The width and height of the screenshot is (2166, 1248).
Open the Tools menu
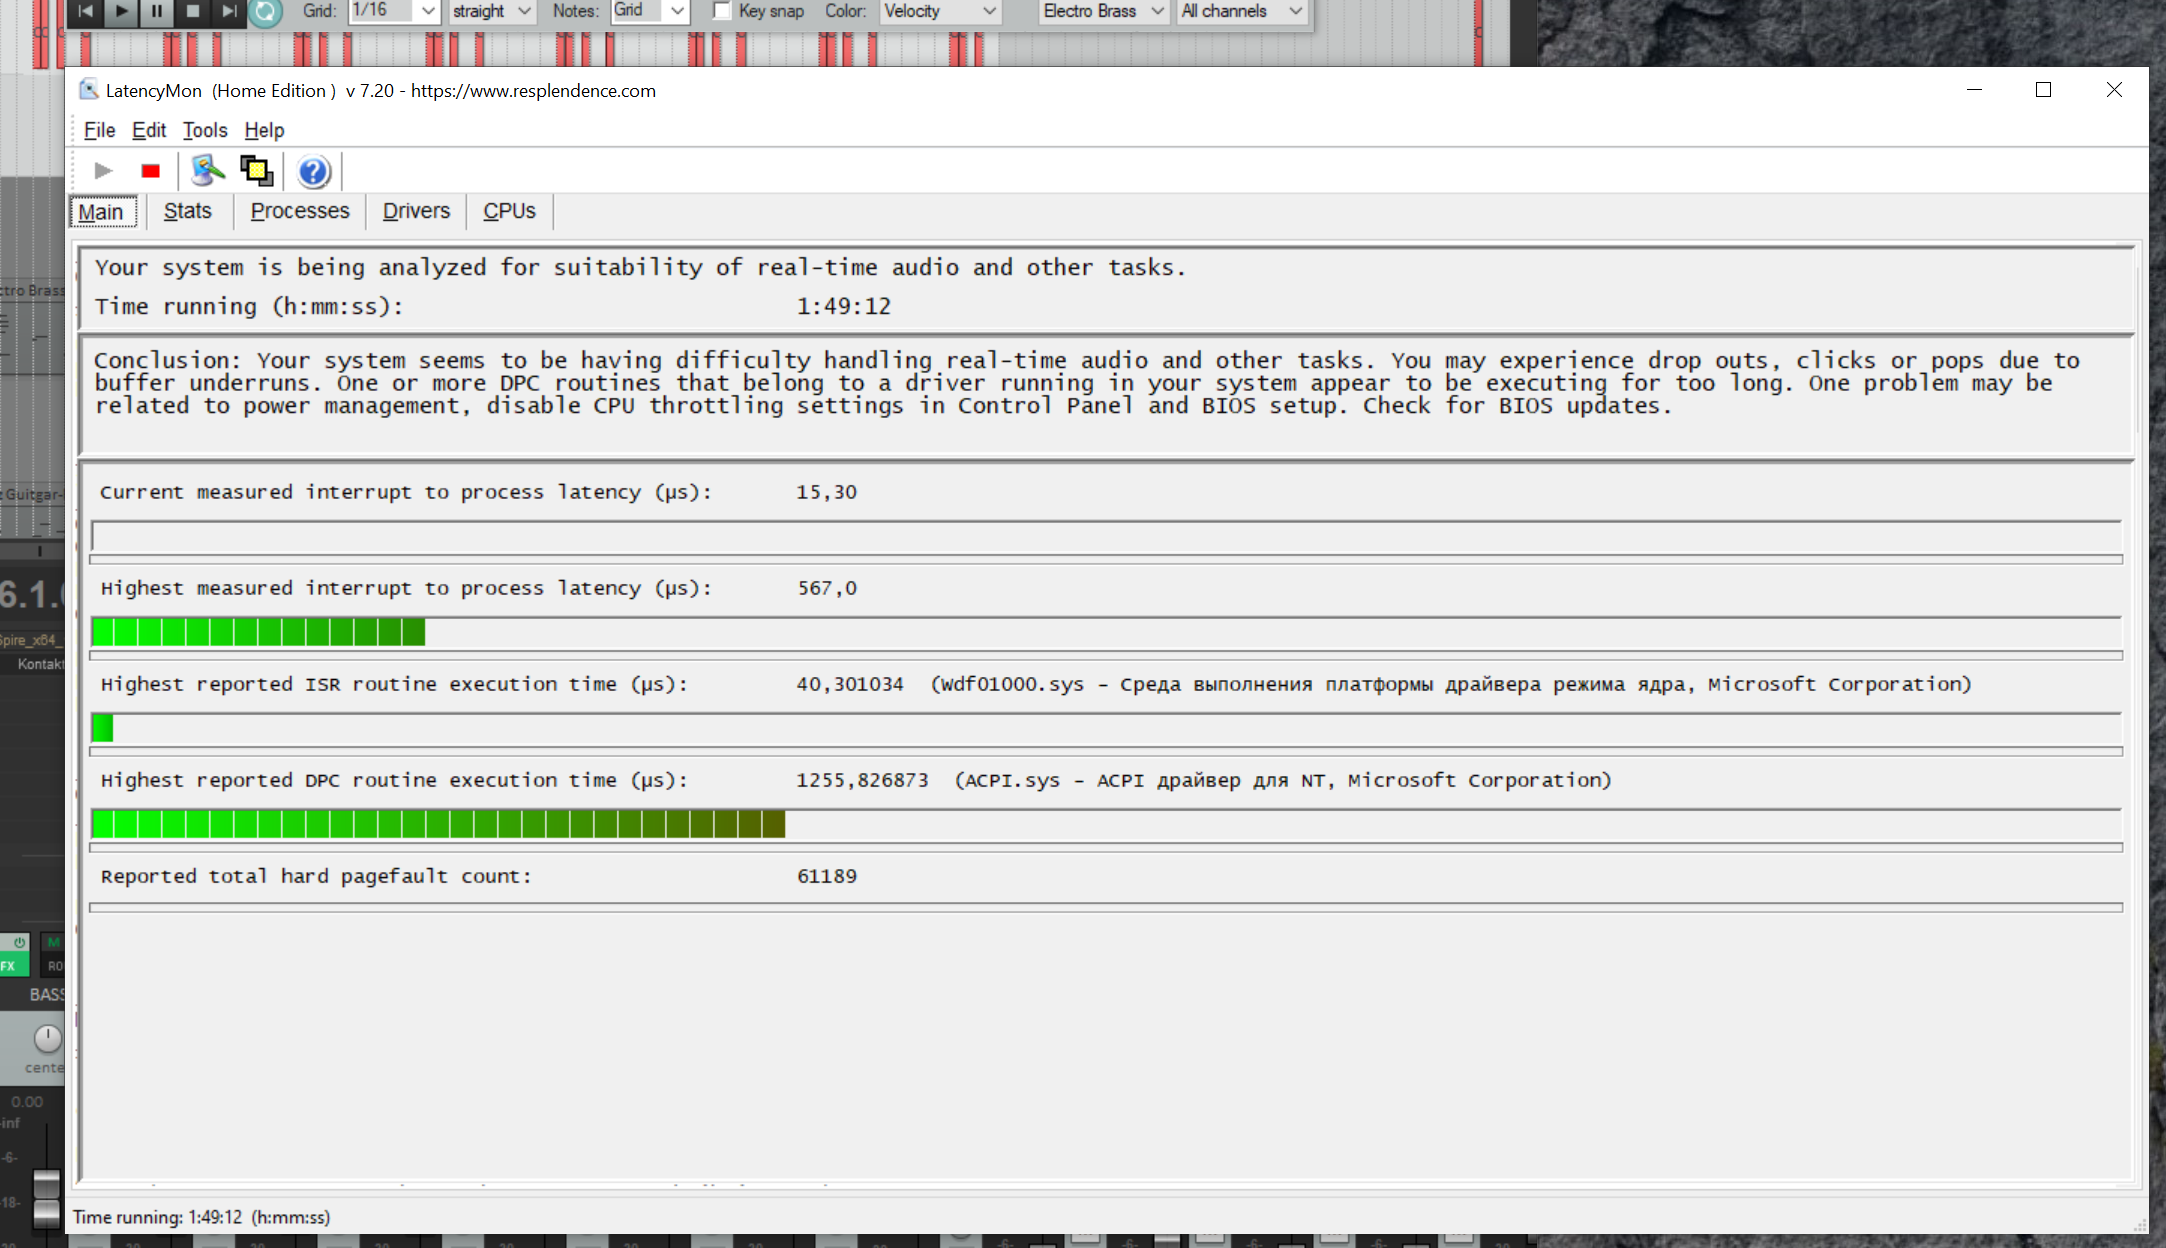[x=204, y=130]
